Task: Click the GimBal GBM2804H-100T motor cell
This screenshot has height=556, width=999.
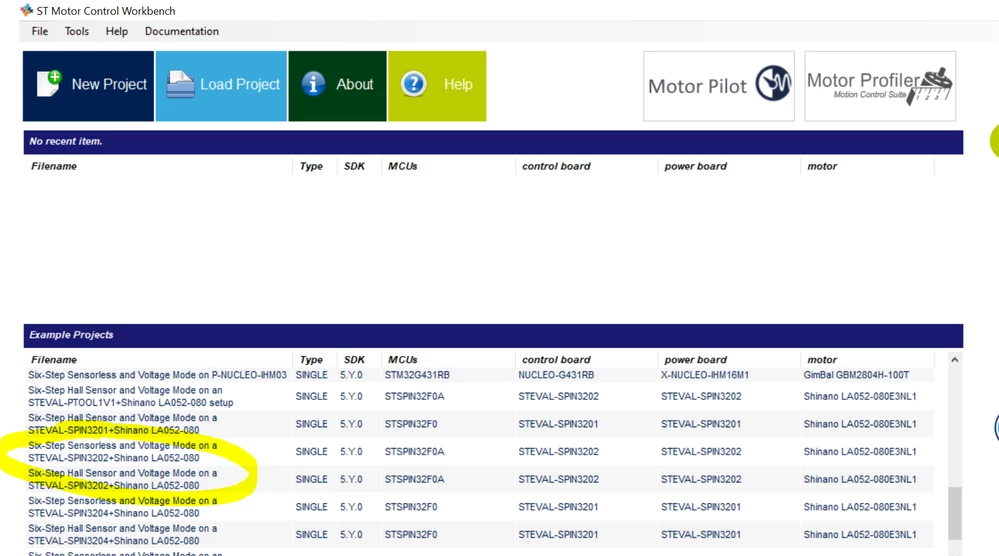Action: (x=856, y=375)
